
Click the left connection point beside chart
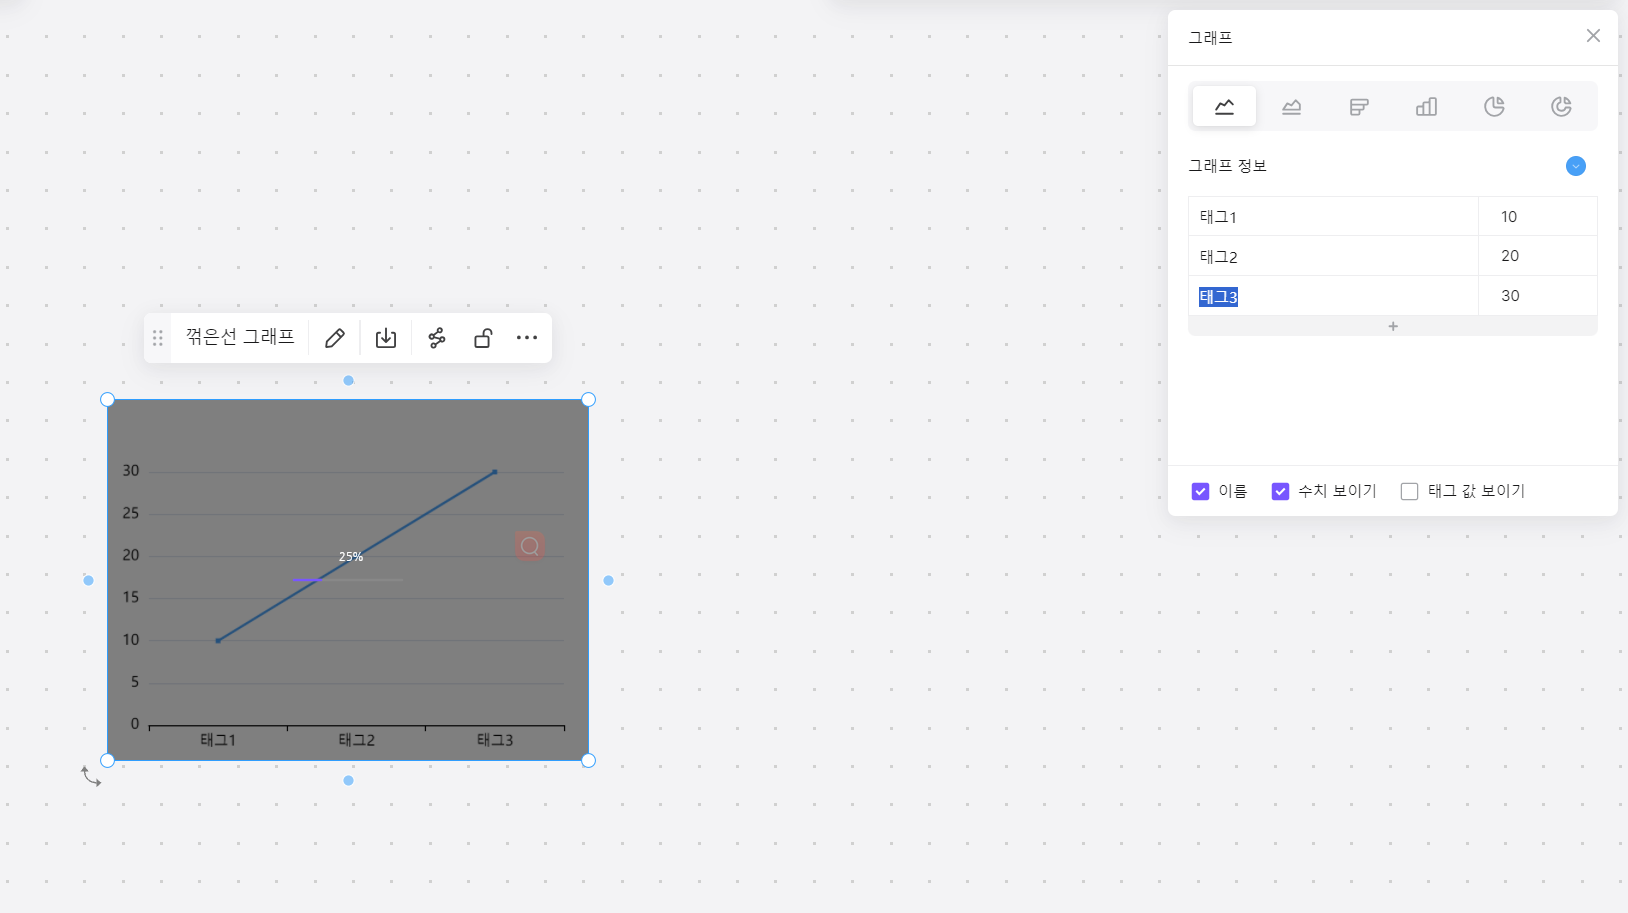coord(88,580)
